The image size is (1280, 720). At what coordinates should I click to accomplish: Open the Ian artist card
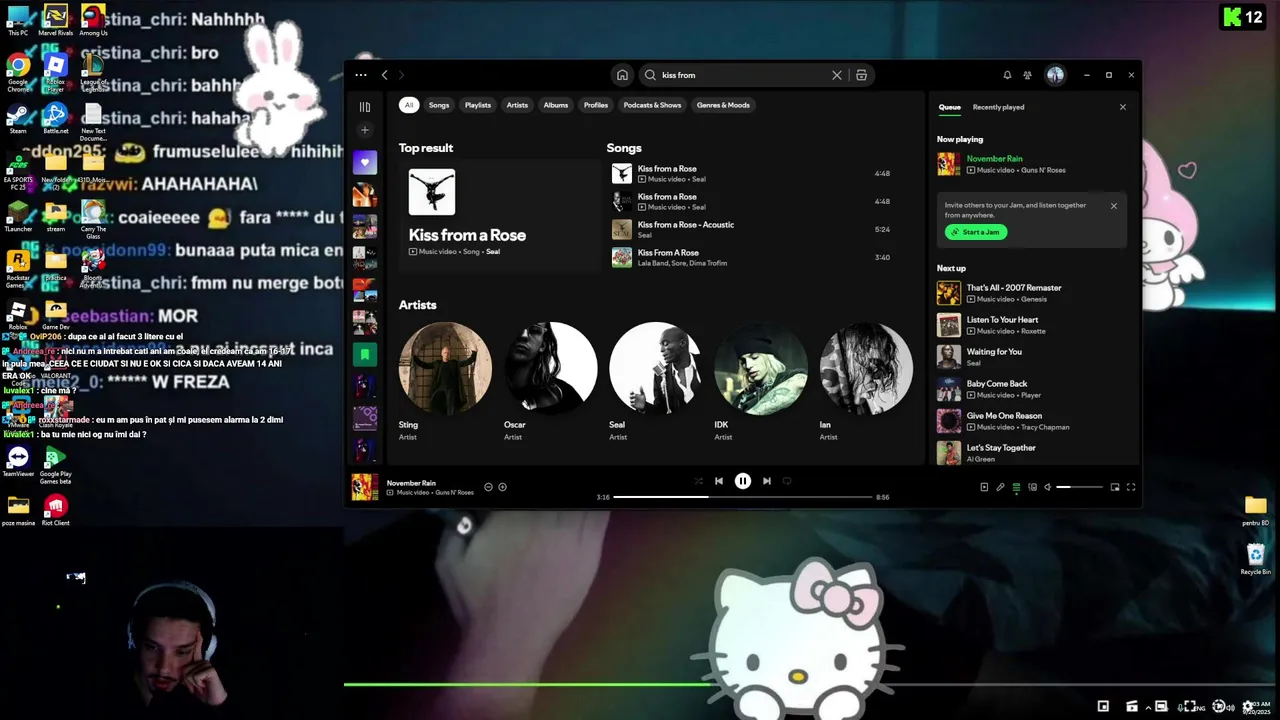866,381
